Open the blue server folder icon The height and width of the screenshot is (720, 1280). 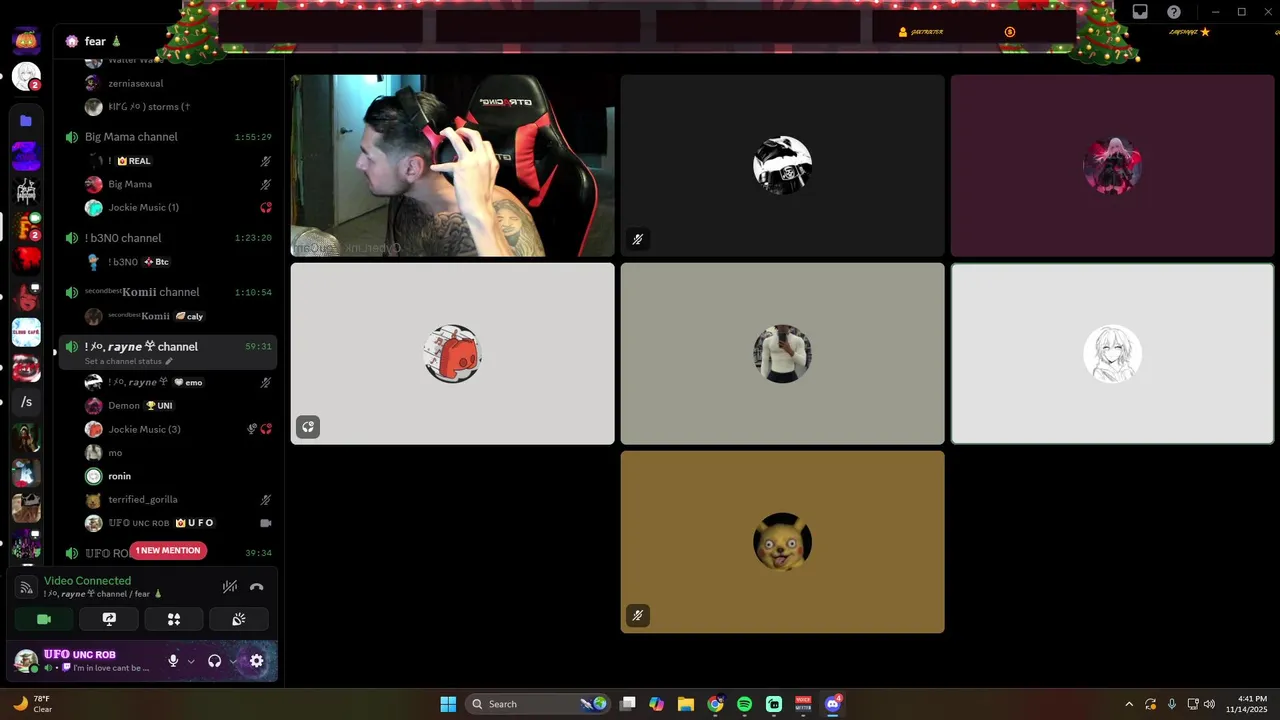pos(26,120)
